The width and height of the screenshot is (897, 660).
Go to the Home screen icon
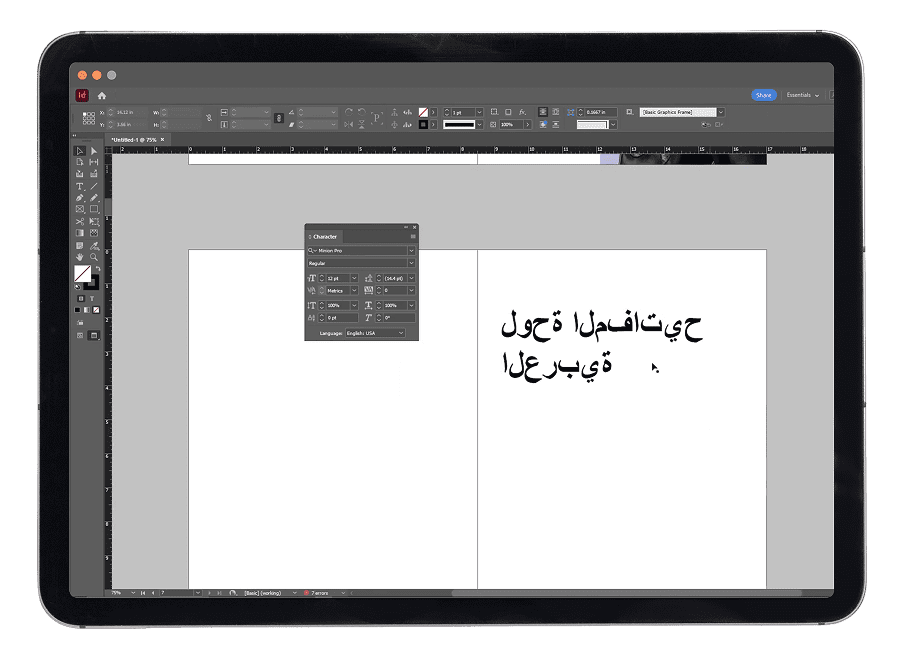click(102, 96)
